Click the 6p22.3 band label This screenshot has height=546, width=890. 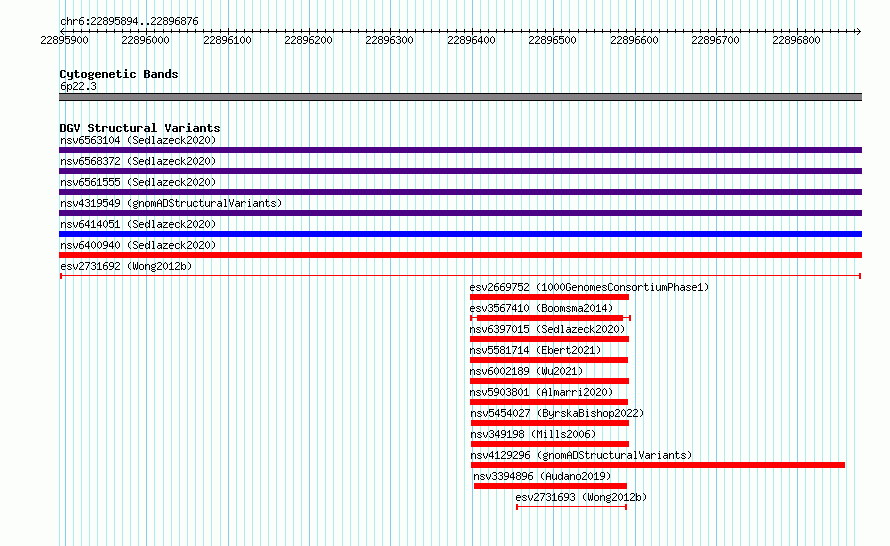tap(78, 86)
